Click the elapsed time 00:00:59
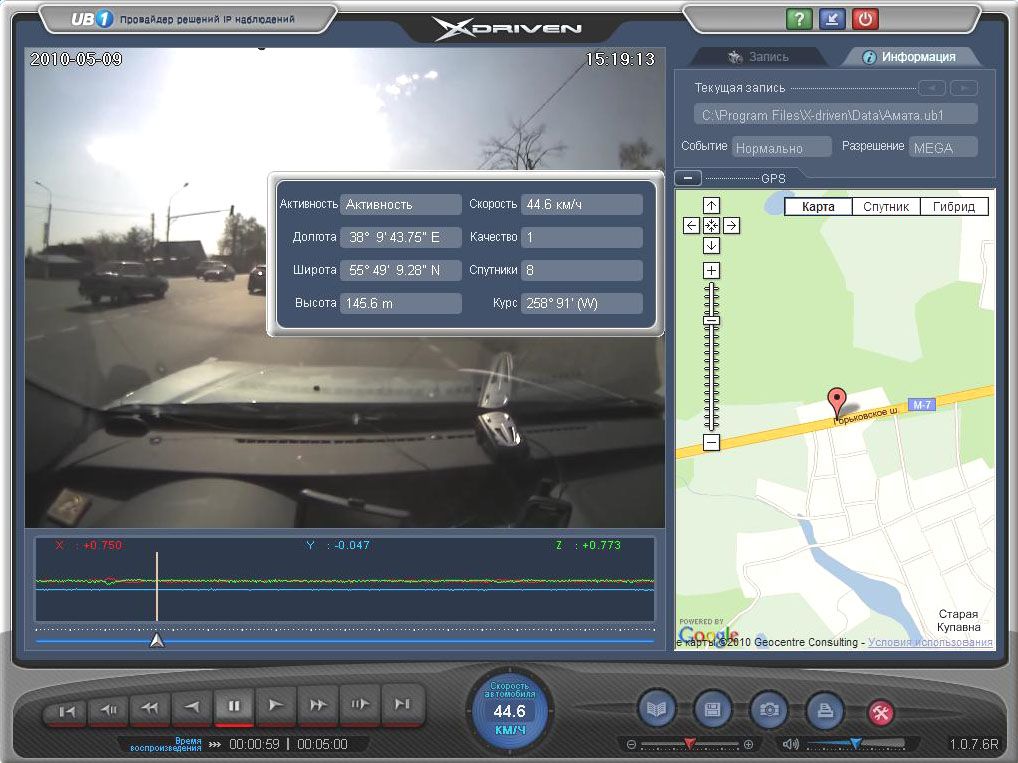 pos(254,744)
